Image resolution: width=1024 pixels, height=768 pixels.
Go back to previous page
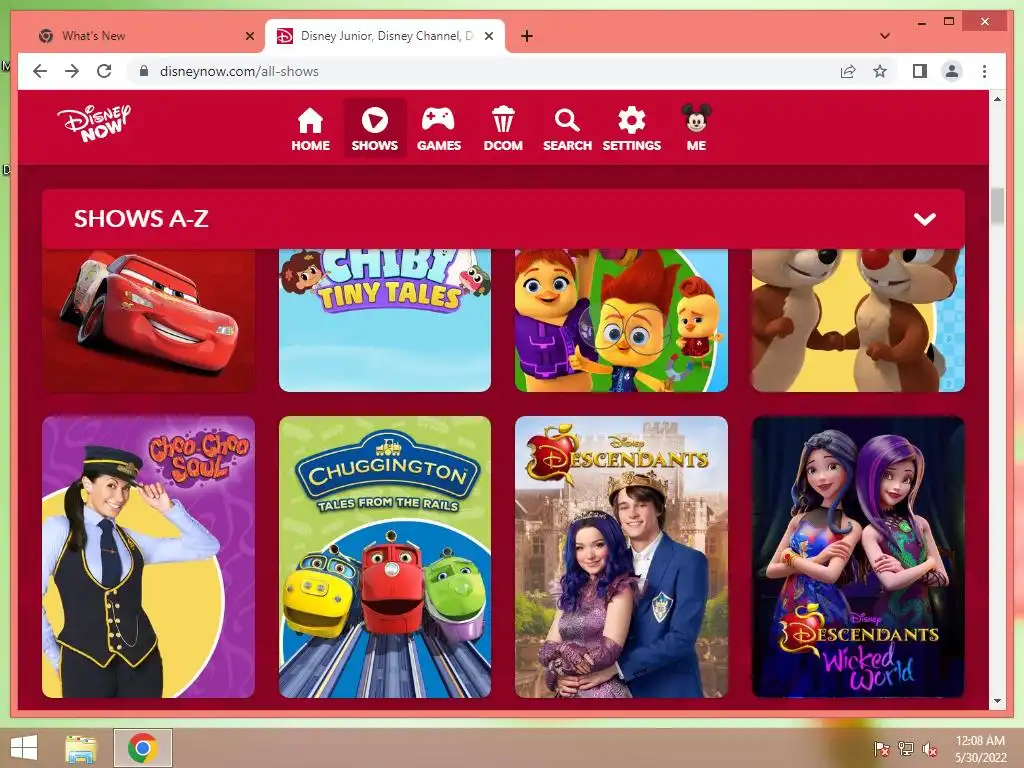click(x=40, y=71)
